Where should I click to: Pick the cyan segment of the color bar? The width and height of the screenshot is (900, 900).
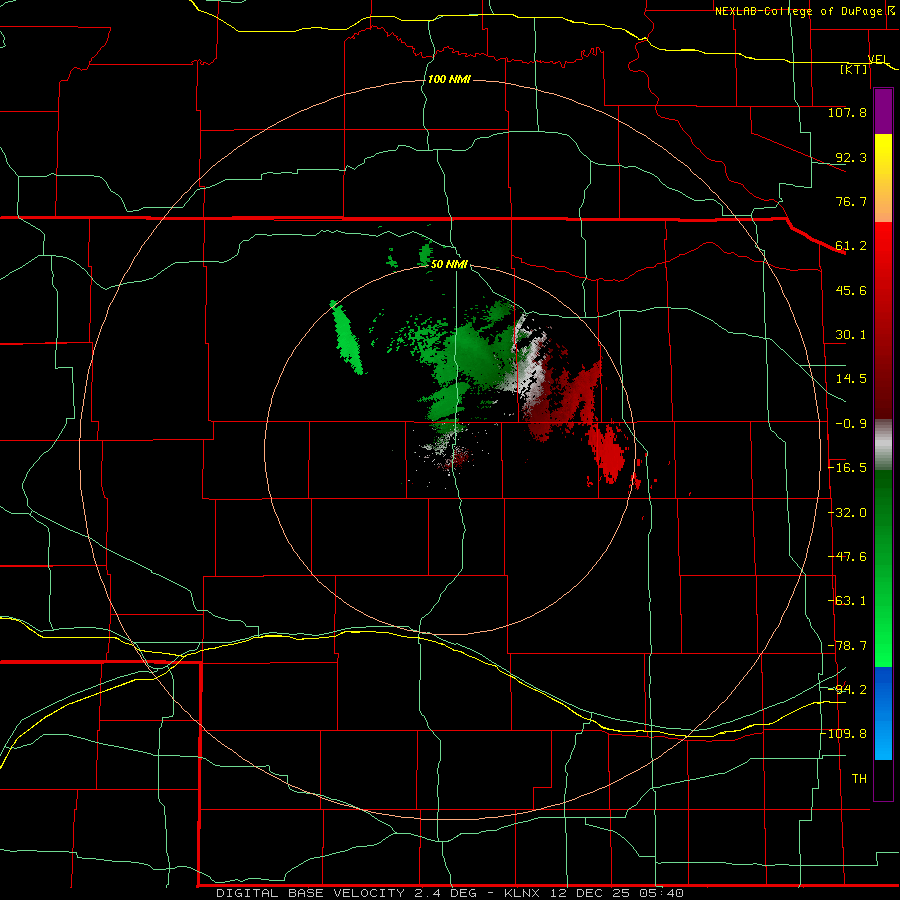click(883, 743)
